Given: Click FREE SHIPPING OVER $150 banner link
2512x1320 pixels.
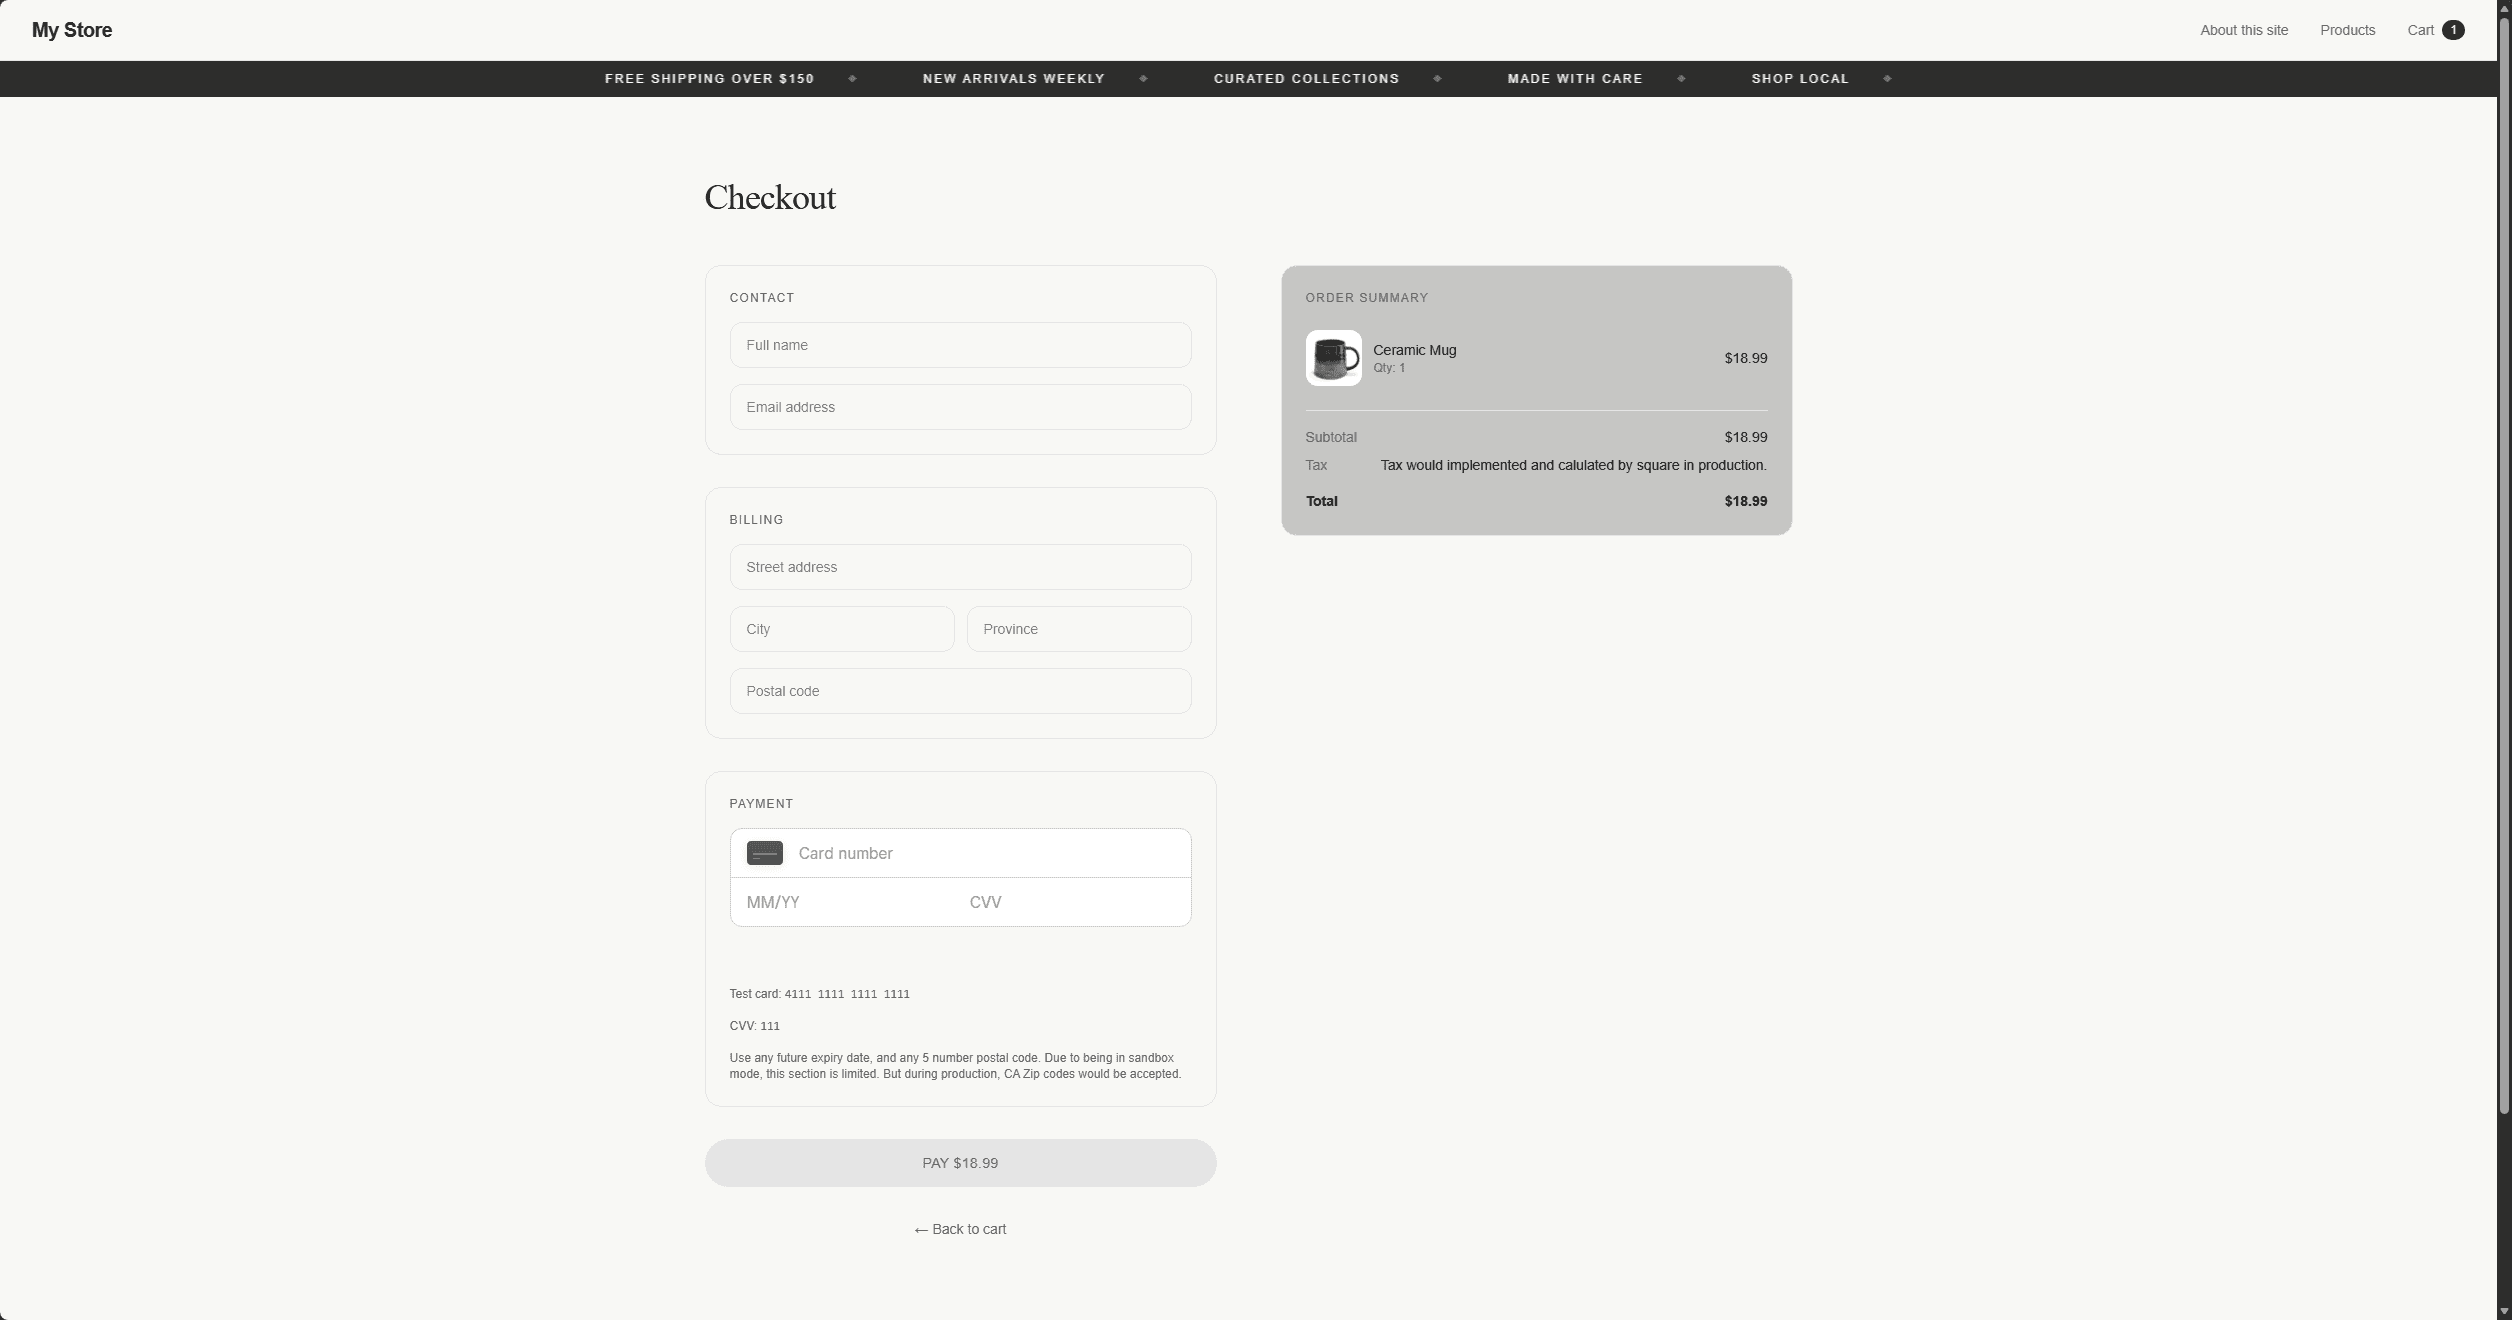Looking at the screenshot, I should point(710,78).
